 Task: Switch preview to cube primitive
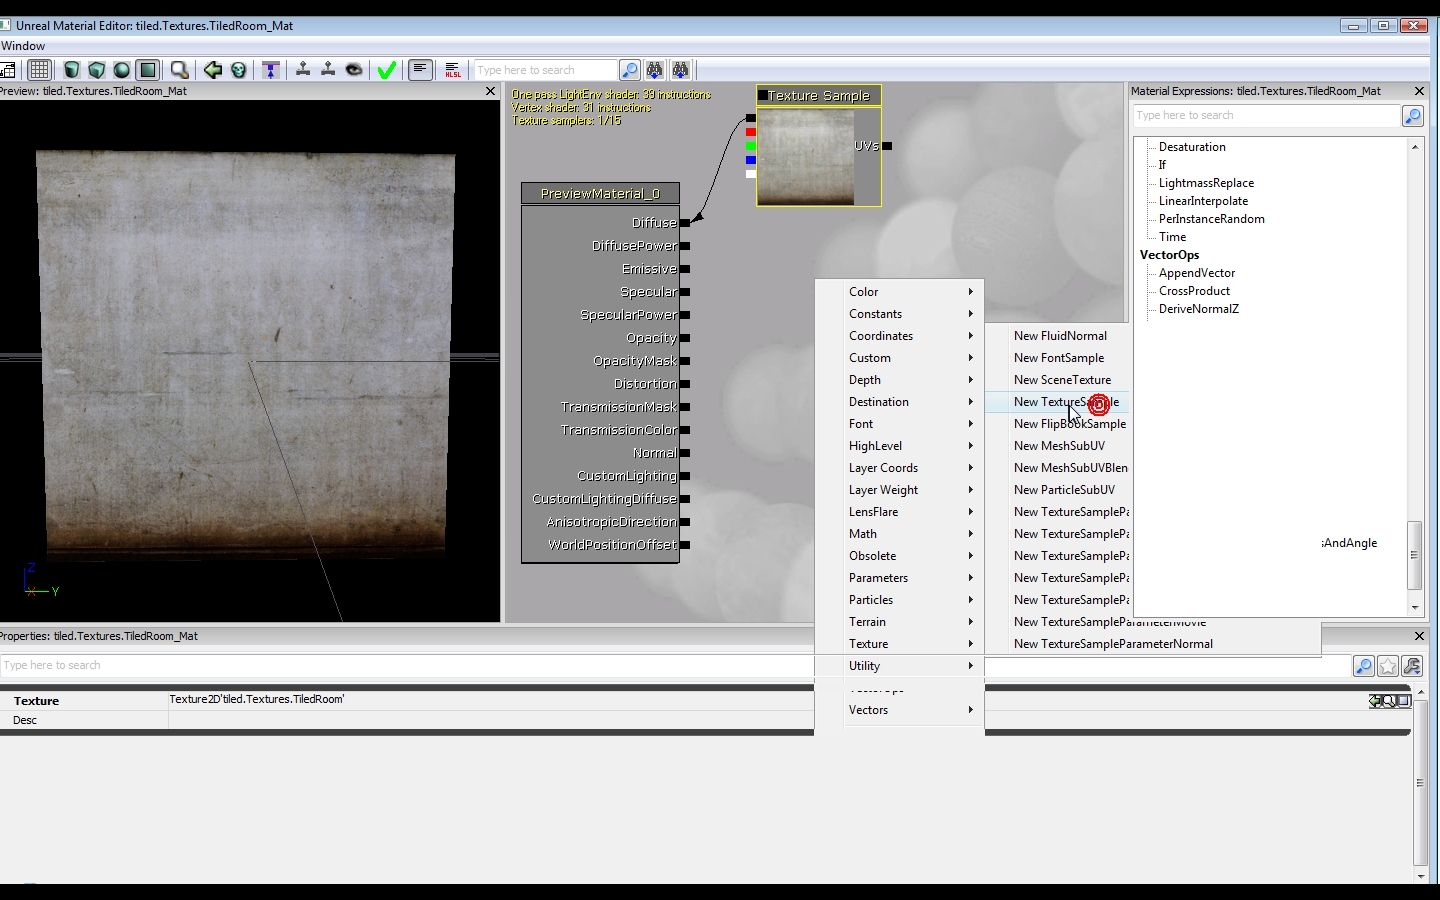click(97, 70)
